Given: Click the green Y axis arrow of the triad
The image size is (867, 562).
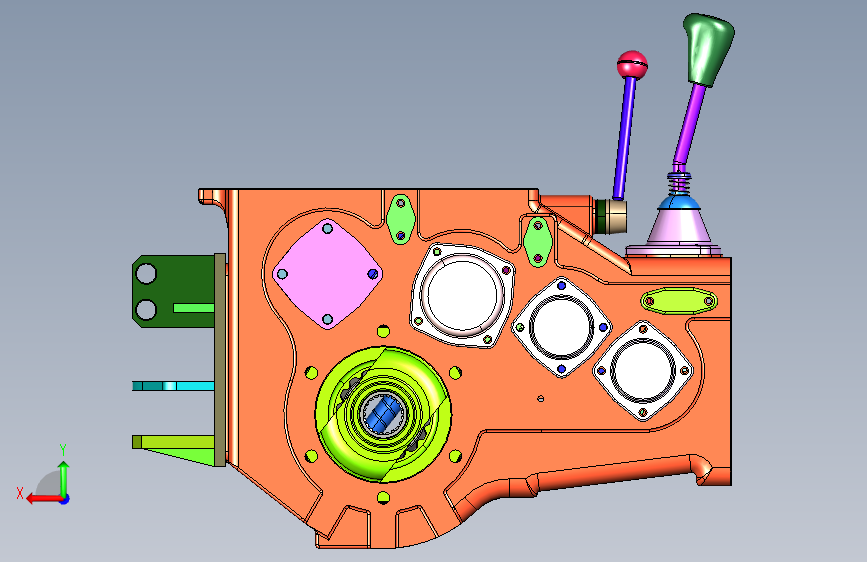Looking at the screenshot, I should (x=64, y=478).
